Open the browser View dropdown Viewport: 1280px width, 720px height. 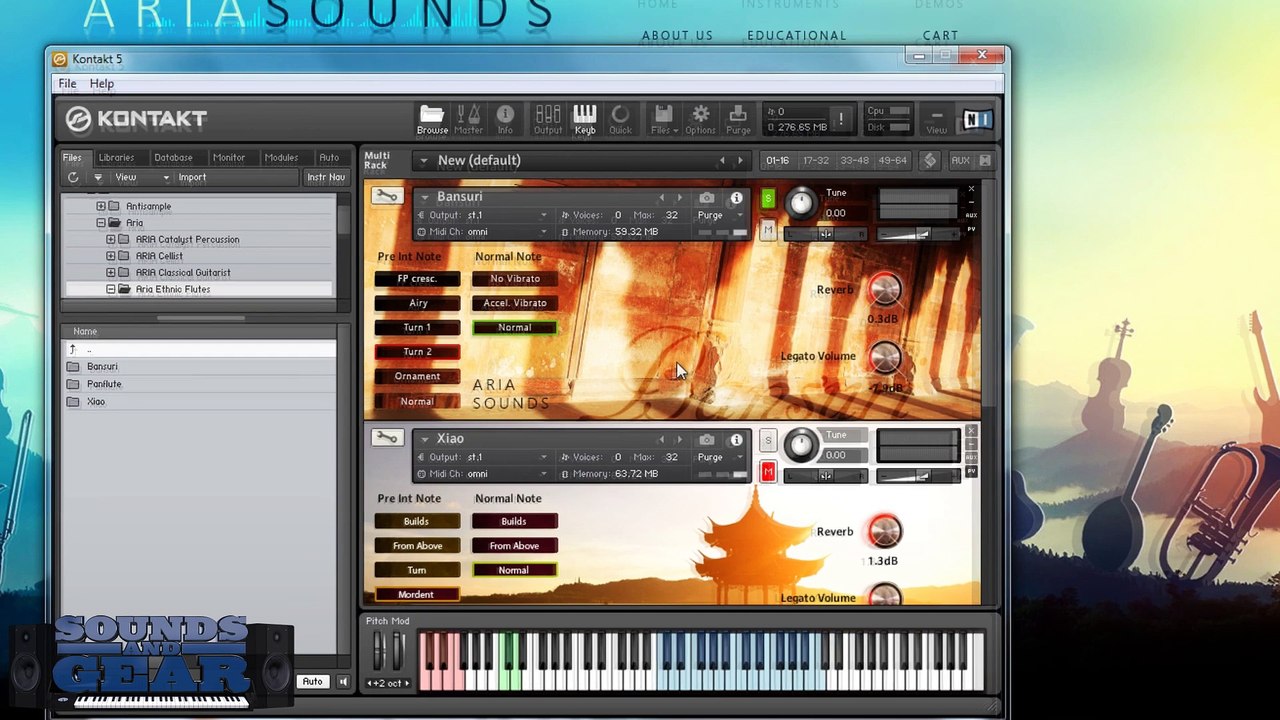(141, 177)
